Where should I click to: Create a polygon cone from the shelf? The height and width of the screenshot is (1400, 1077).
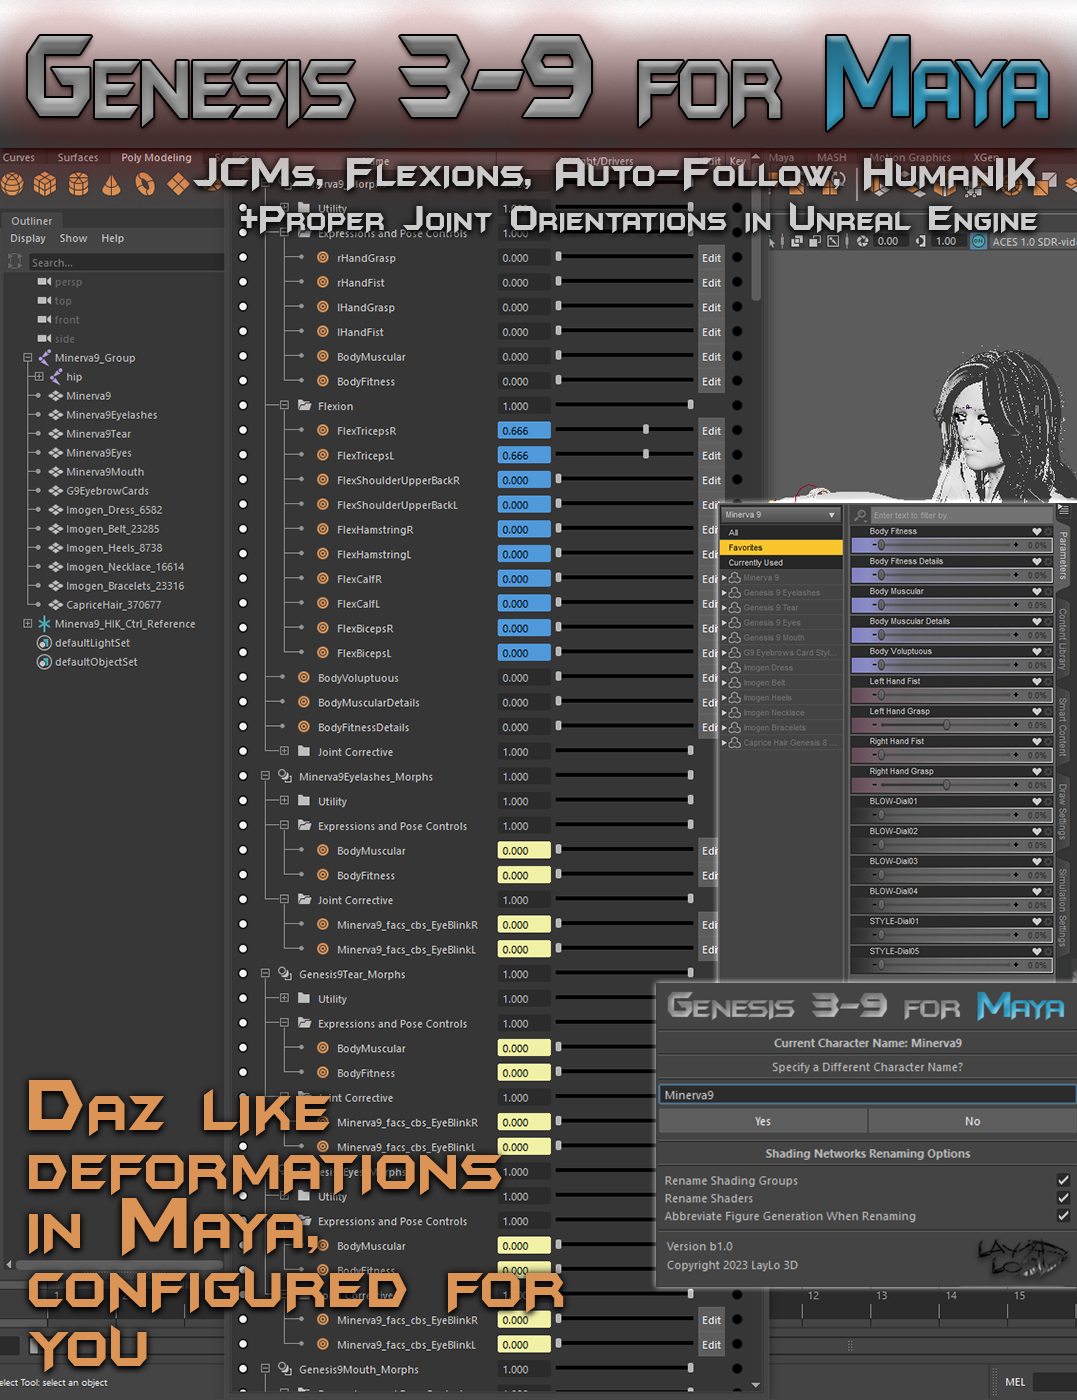click(x=112, y=184)
